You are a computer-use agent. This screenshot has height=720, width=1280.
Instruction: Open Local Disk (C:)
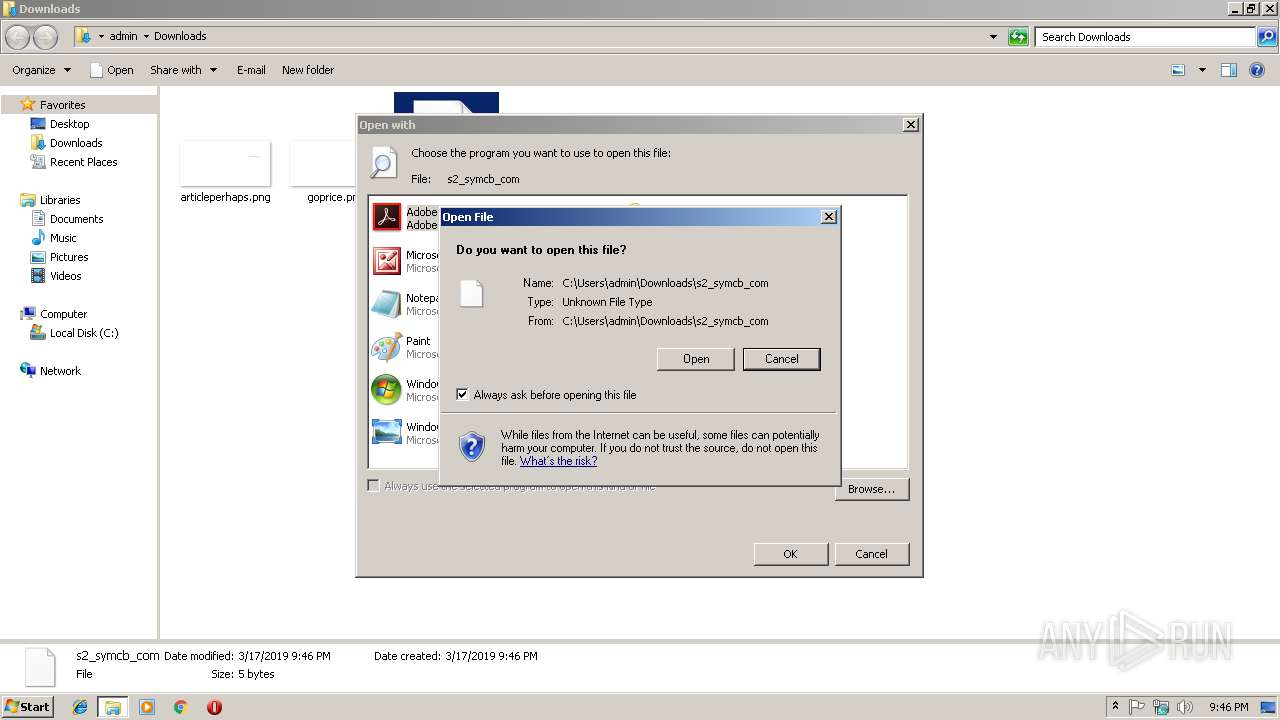pyautogui.click(x=84, y=333)
